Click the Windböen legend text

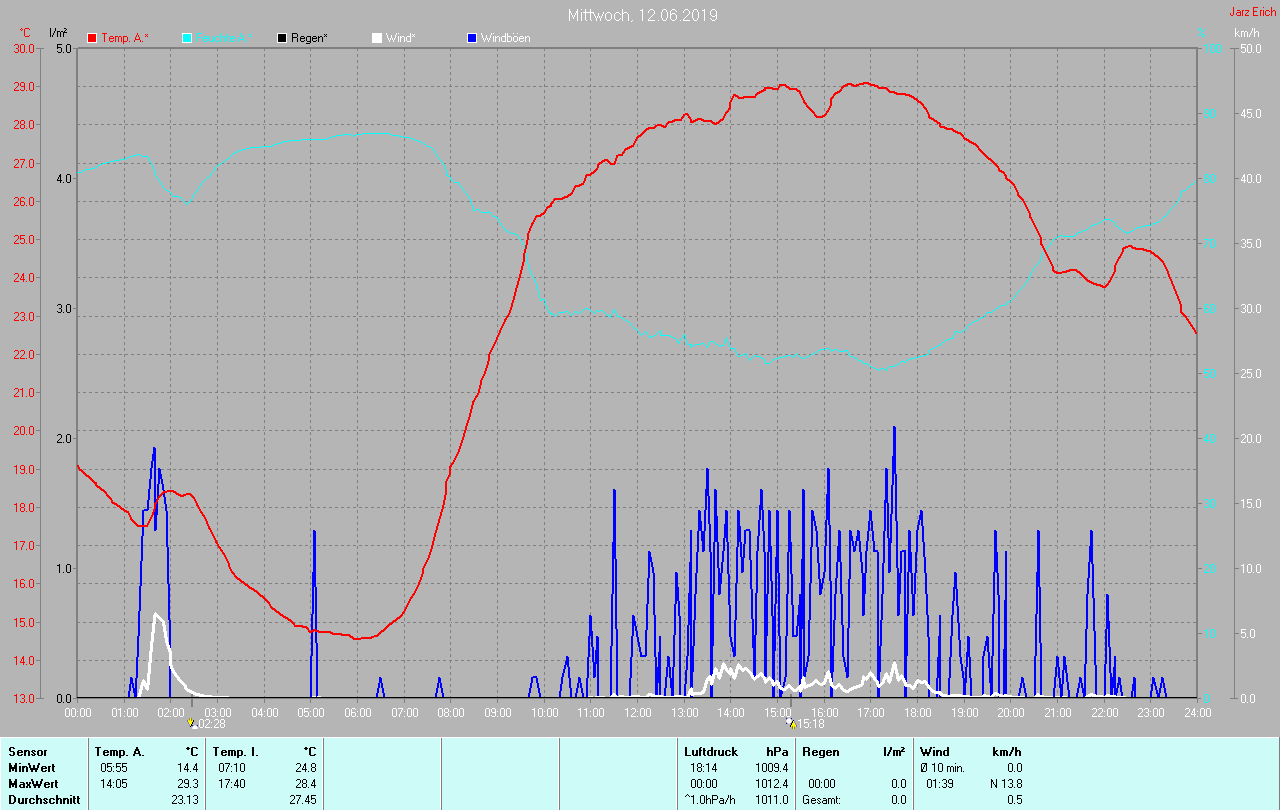(505, 38)
